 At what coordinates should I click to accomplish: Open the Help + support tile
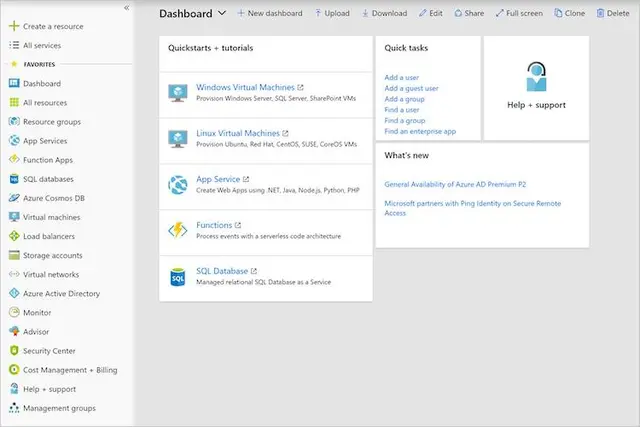point(536,88)
